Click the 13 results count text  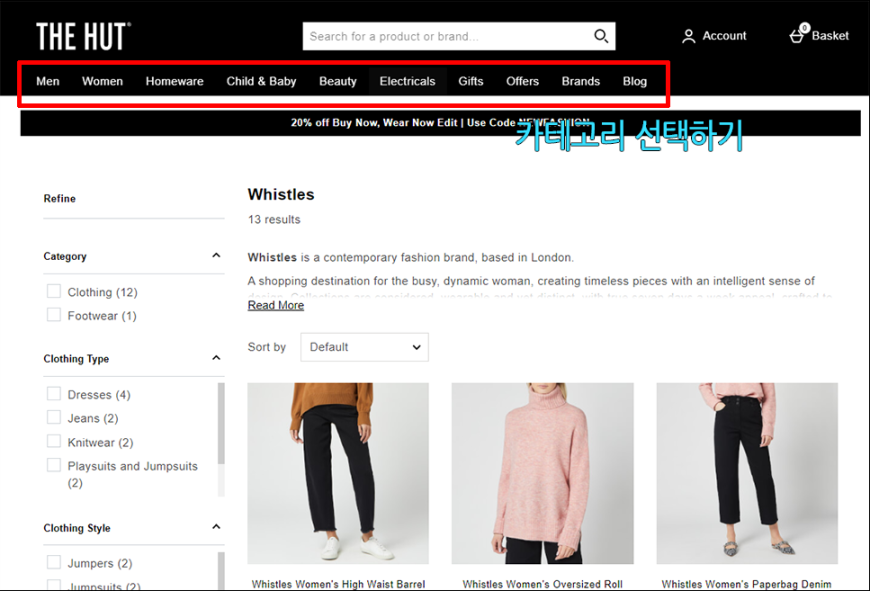point(274,220)
